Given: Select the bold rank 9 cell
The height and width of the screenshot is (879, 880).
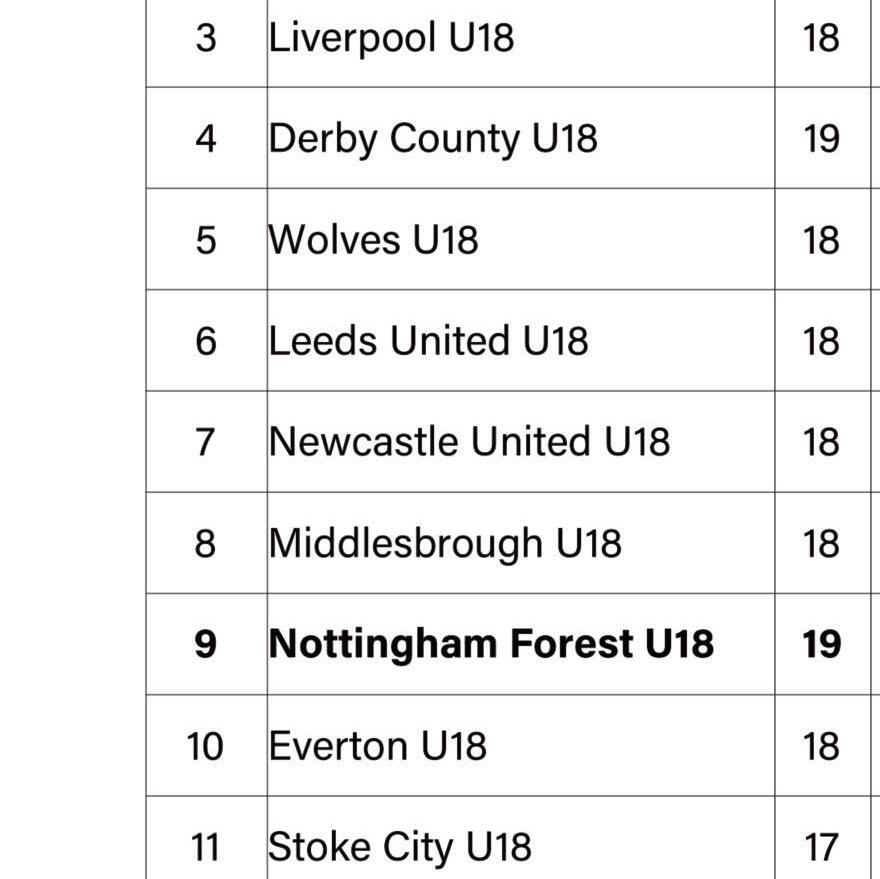Looking at the screenshot, I should [x=205, y=644].
